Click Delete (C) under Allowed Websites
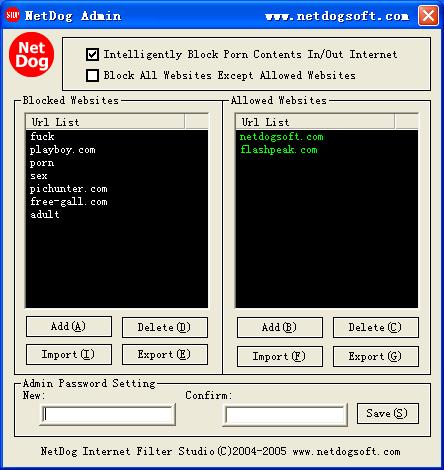The image size is (444, 470). point(376,327)
